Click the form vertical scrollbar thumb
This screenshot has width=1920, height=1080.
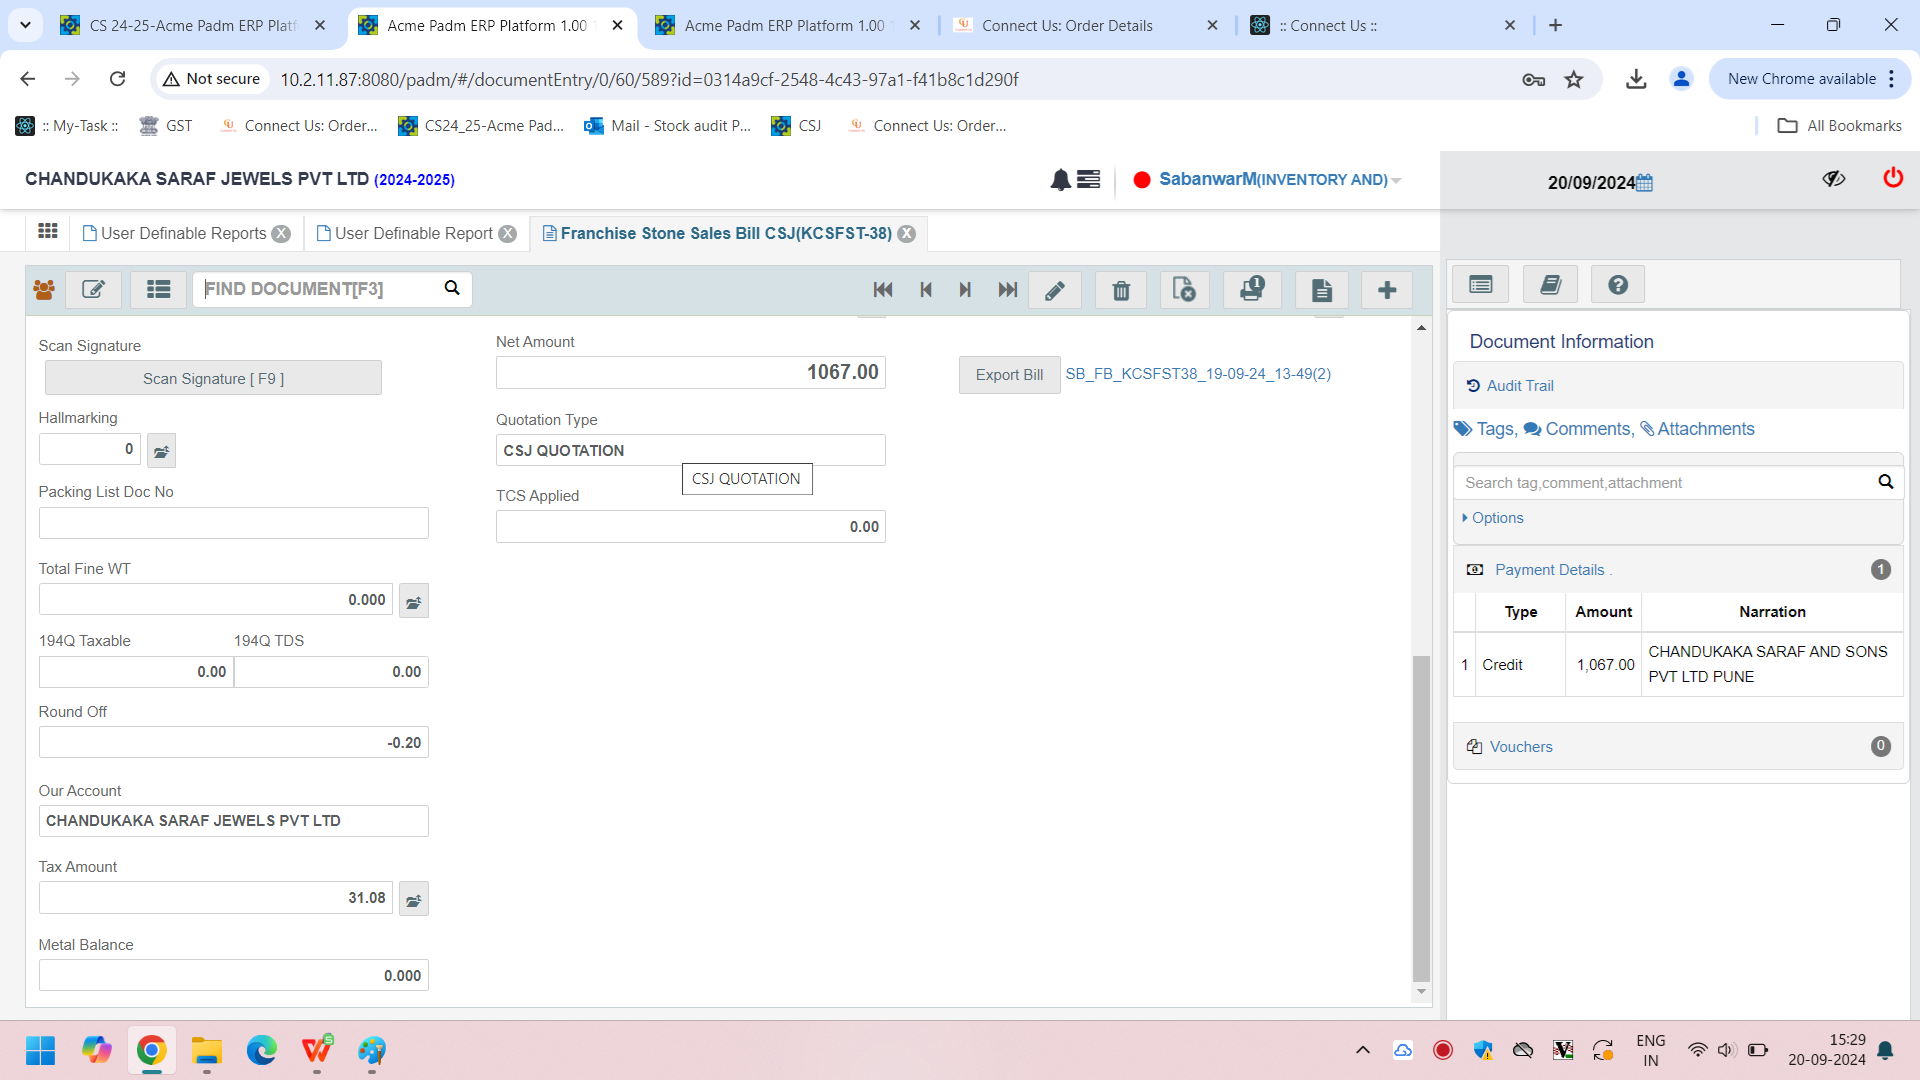tap(1421, 818)
